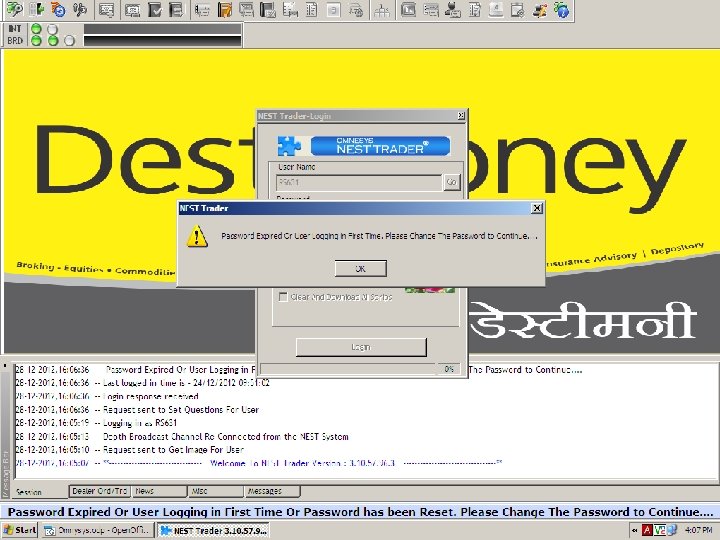
Task: Click NEST Trader 3.10.57.9 taskbar item
Action: click(213, 530)
